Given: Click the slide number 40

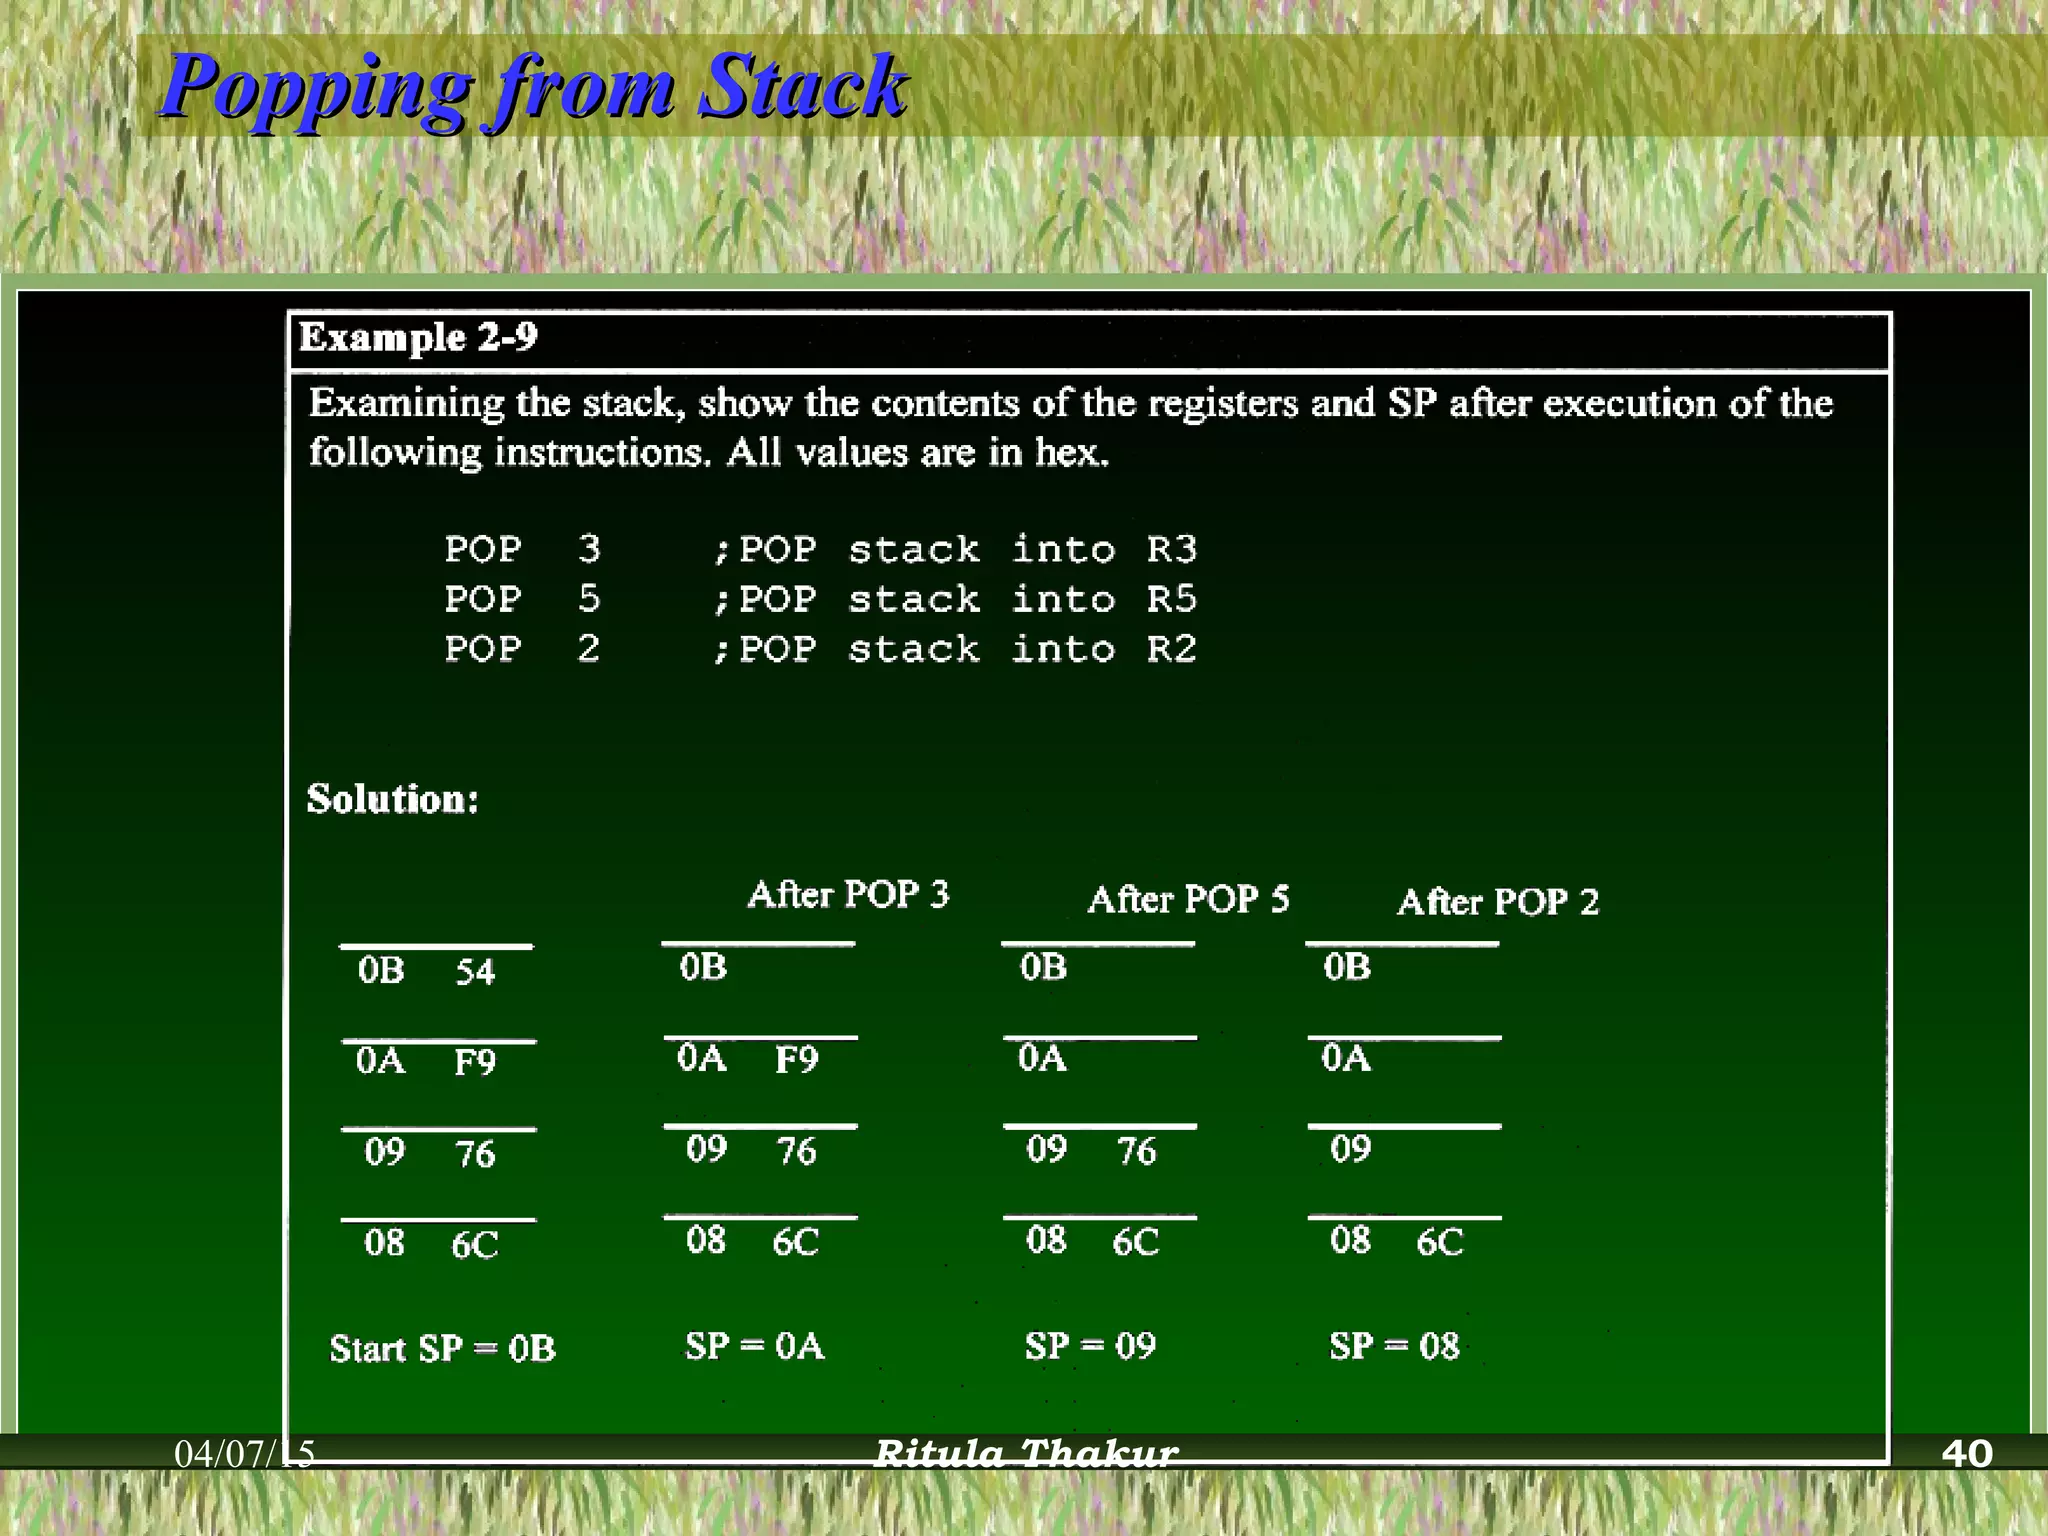Looking at the screenshot, I should tap(1966, 1453).
